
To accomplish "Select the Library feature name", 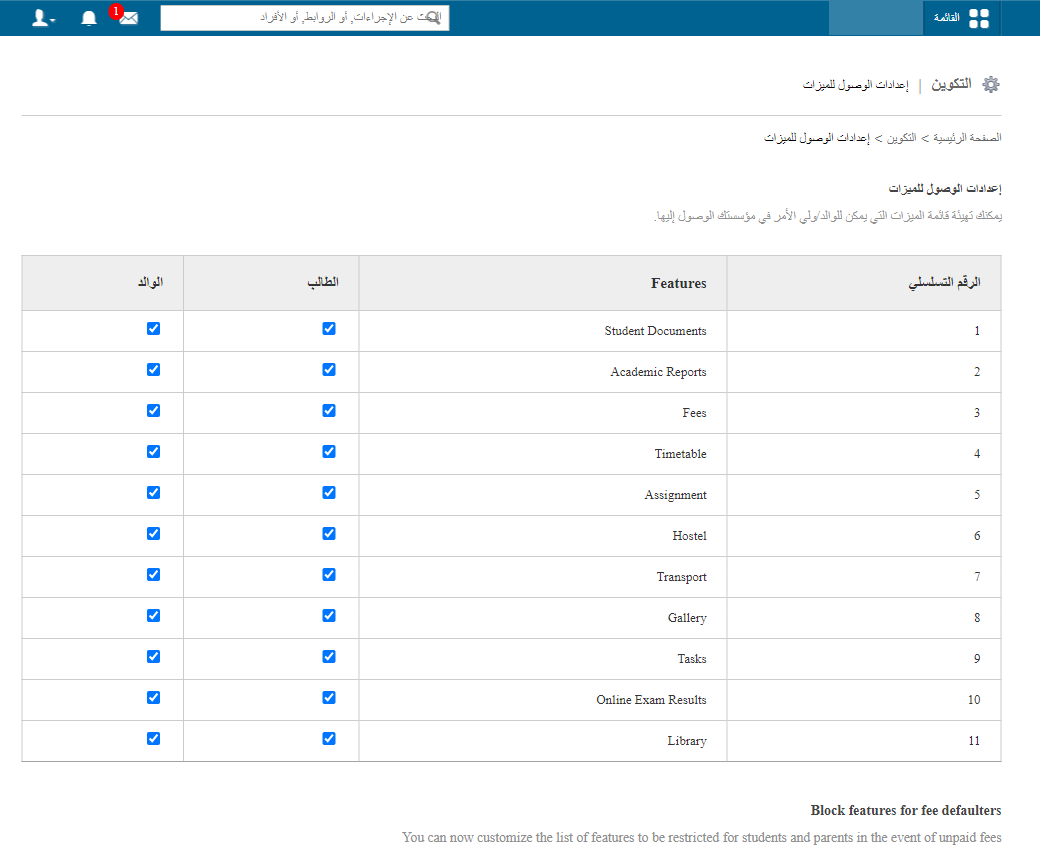I will pyautogui.click(x=687, y=741).
